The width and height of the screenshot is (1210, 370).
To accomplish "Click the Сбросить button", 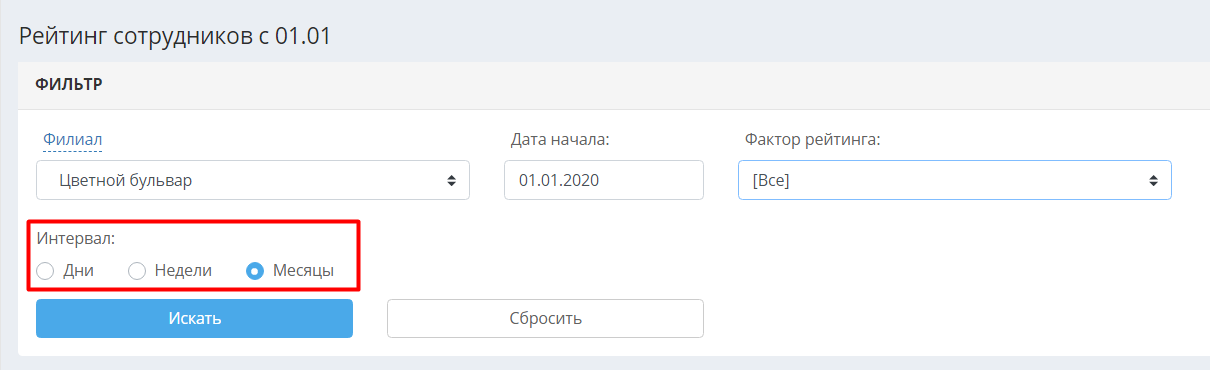I will [x=545, y=319].
